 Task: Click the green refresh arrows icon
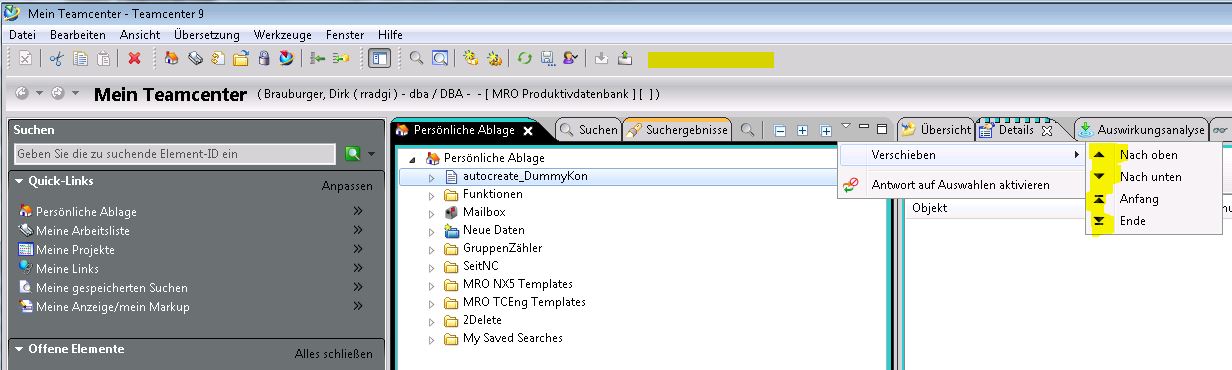tap(524, 58)
